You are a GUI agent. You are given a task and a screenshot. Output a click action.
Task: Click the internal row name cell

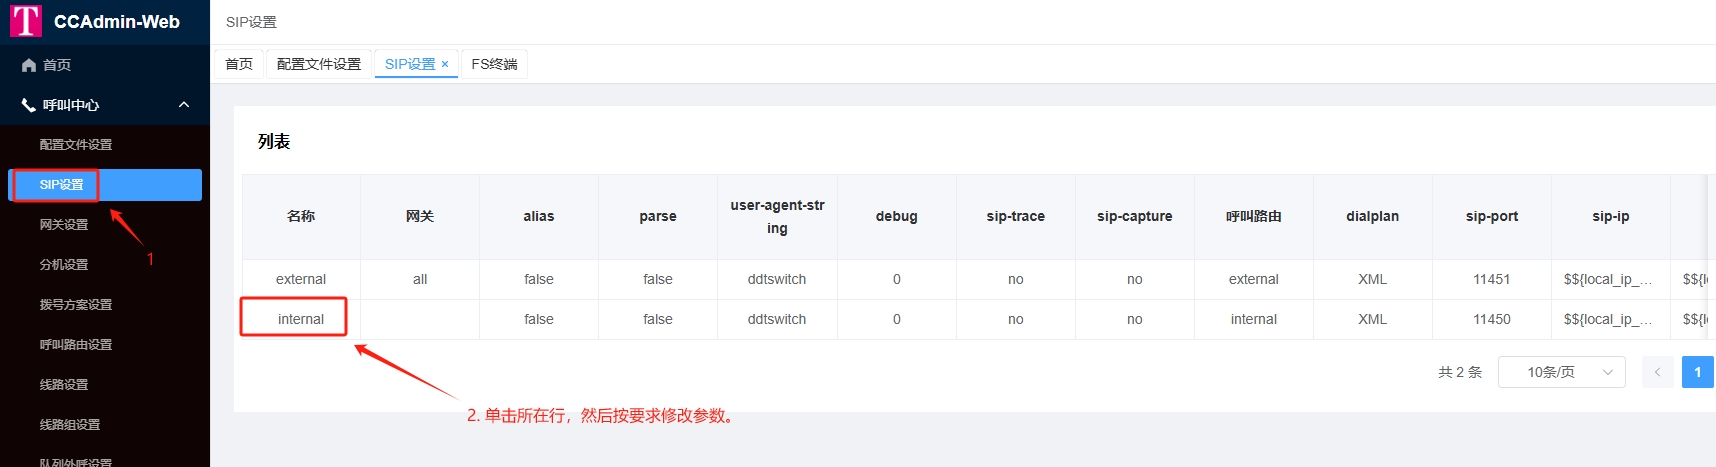click(x=301, y=319)
